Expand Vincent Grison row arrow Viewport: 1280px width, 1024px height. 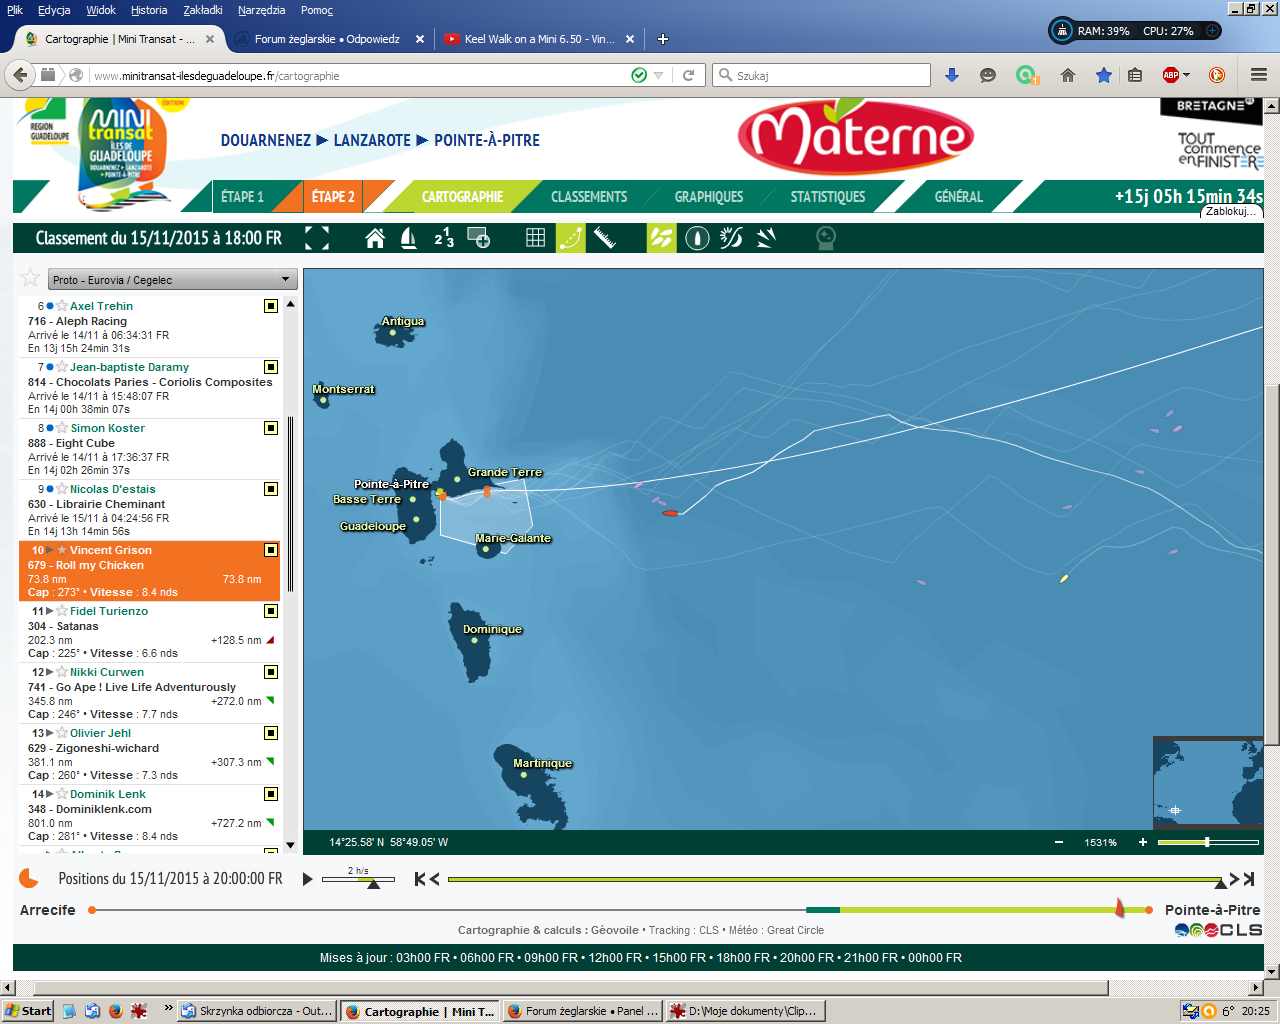coord(50,550)
